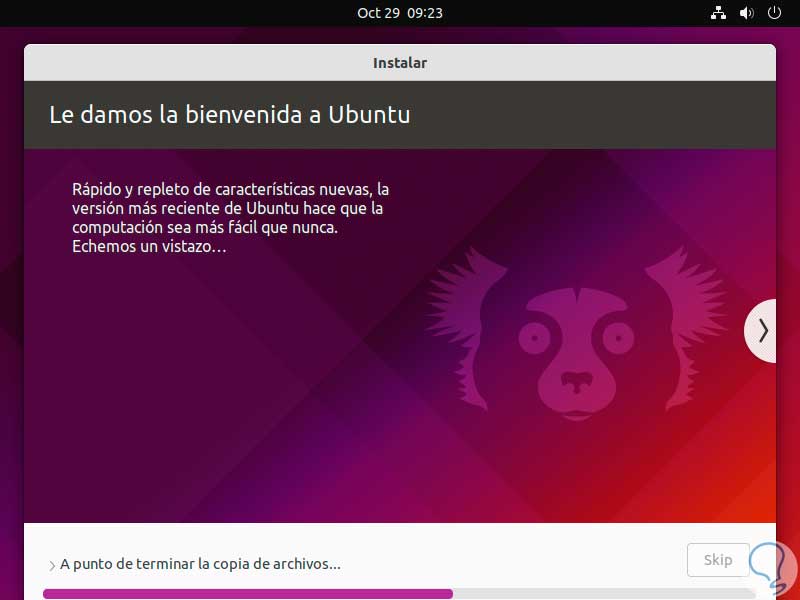Screen dimensions: 800x600
Task: Advance slideshow with the next arrow
Action: (x=762, y=331)
